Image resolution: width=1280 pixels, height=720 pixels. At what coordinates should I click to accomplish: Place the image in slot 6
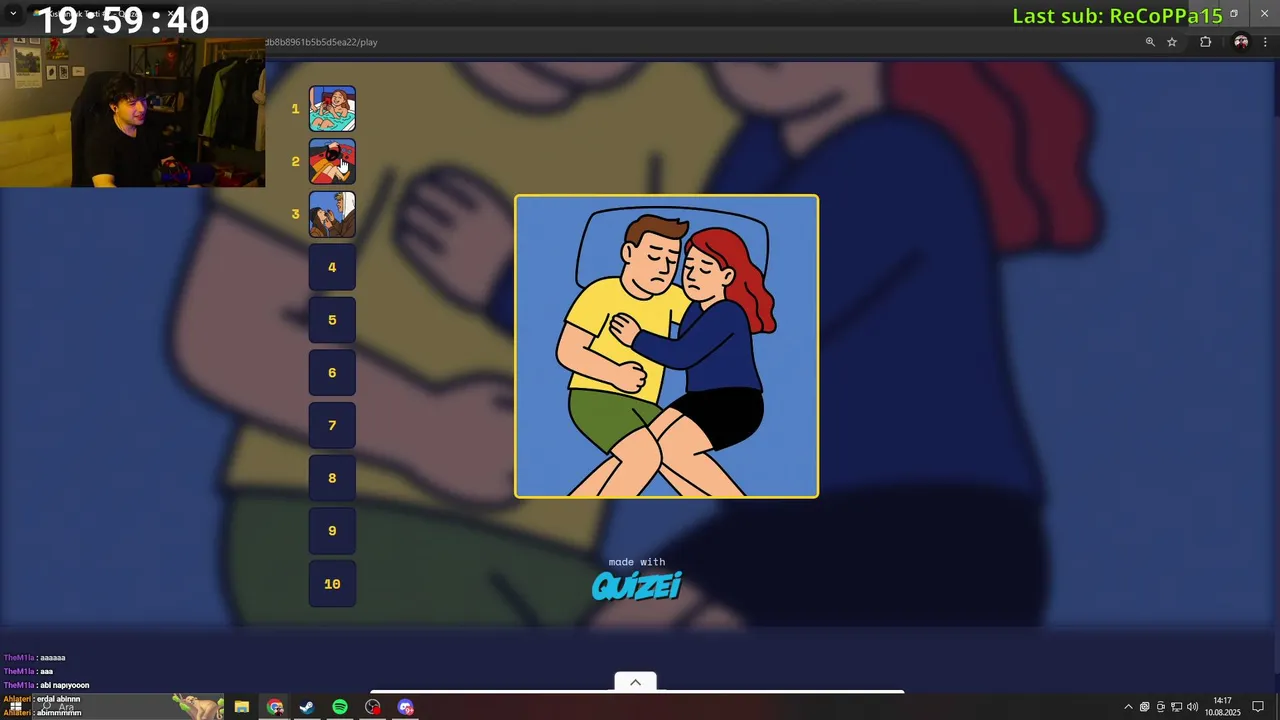332,373
